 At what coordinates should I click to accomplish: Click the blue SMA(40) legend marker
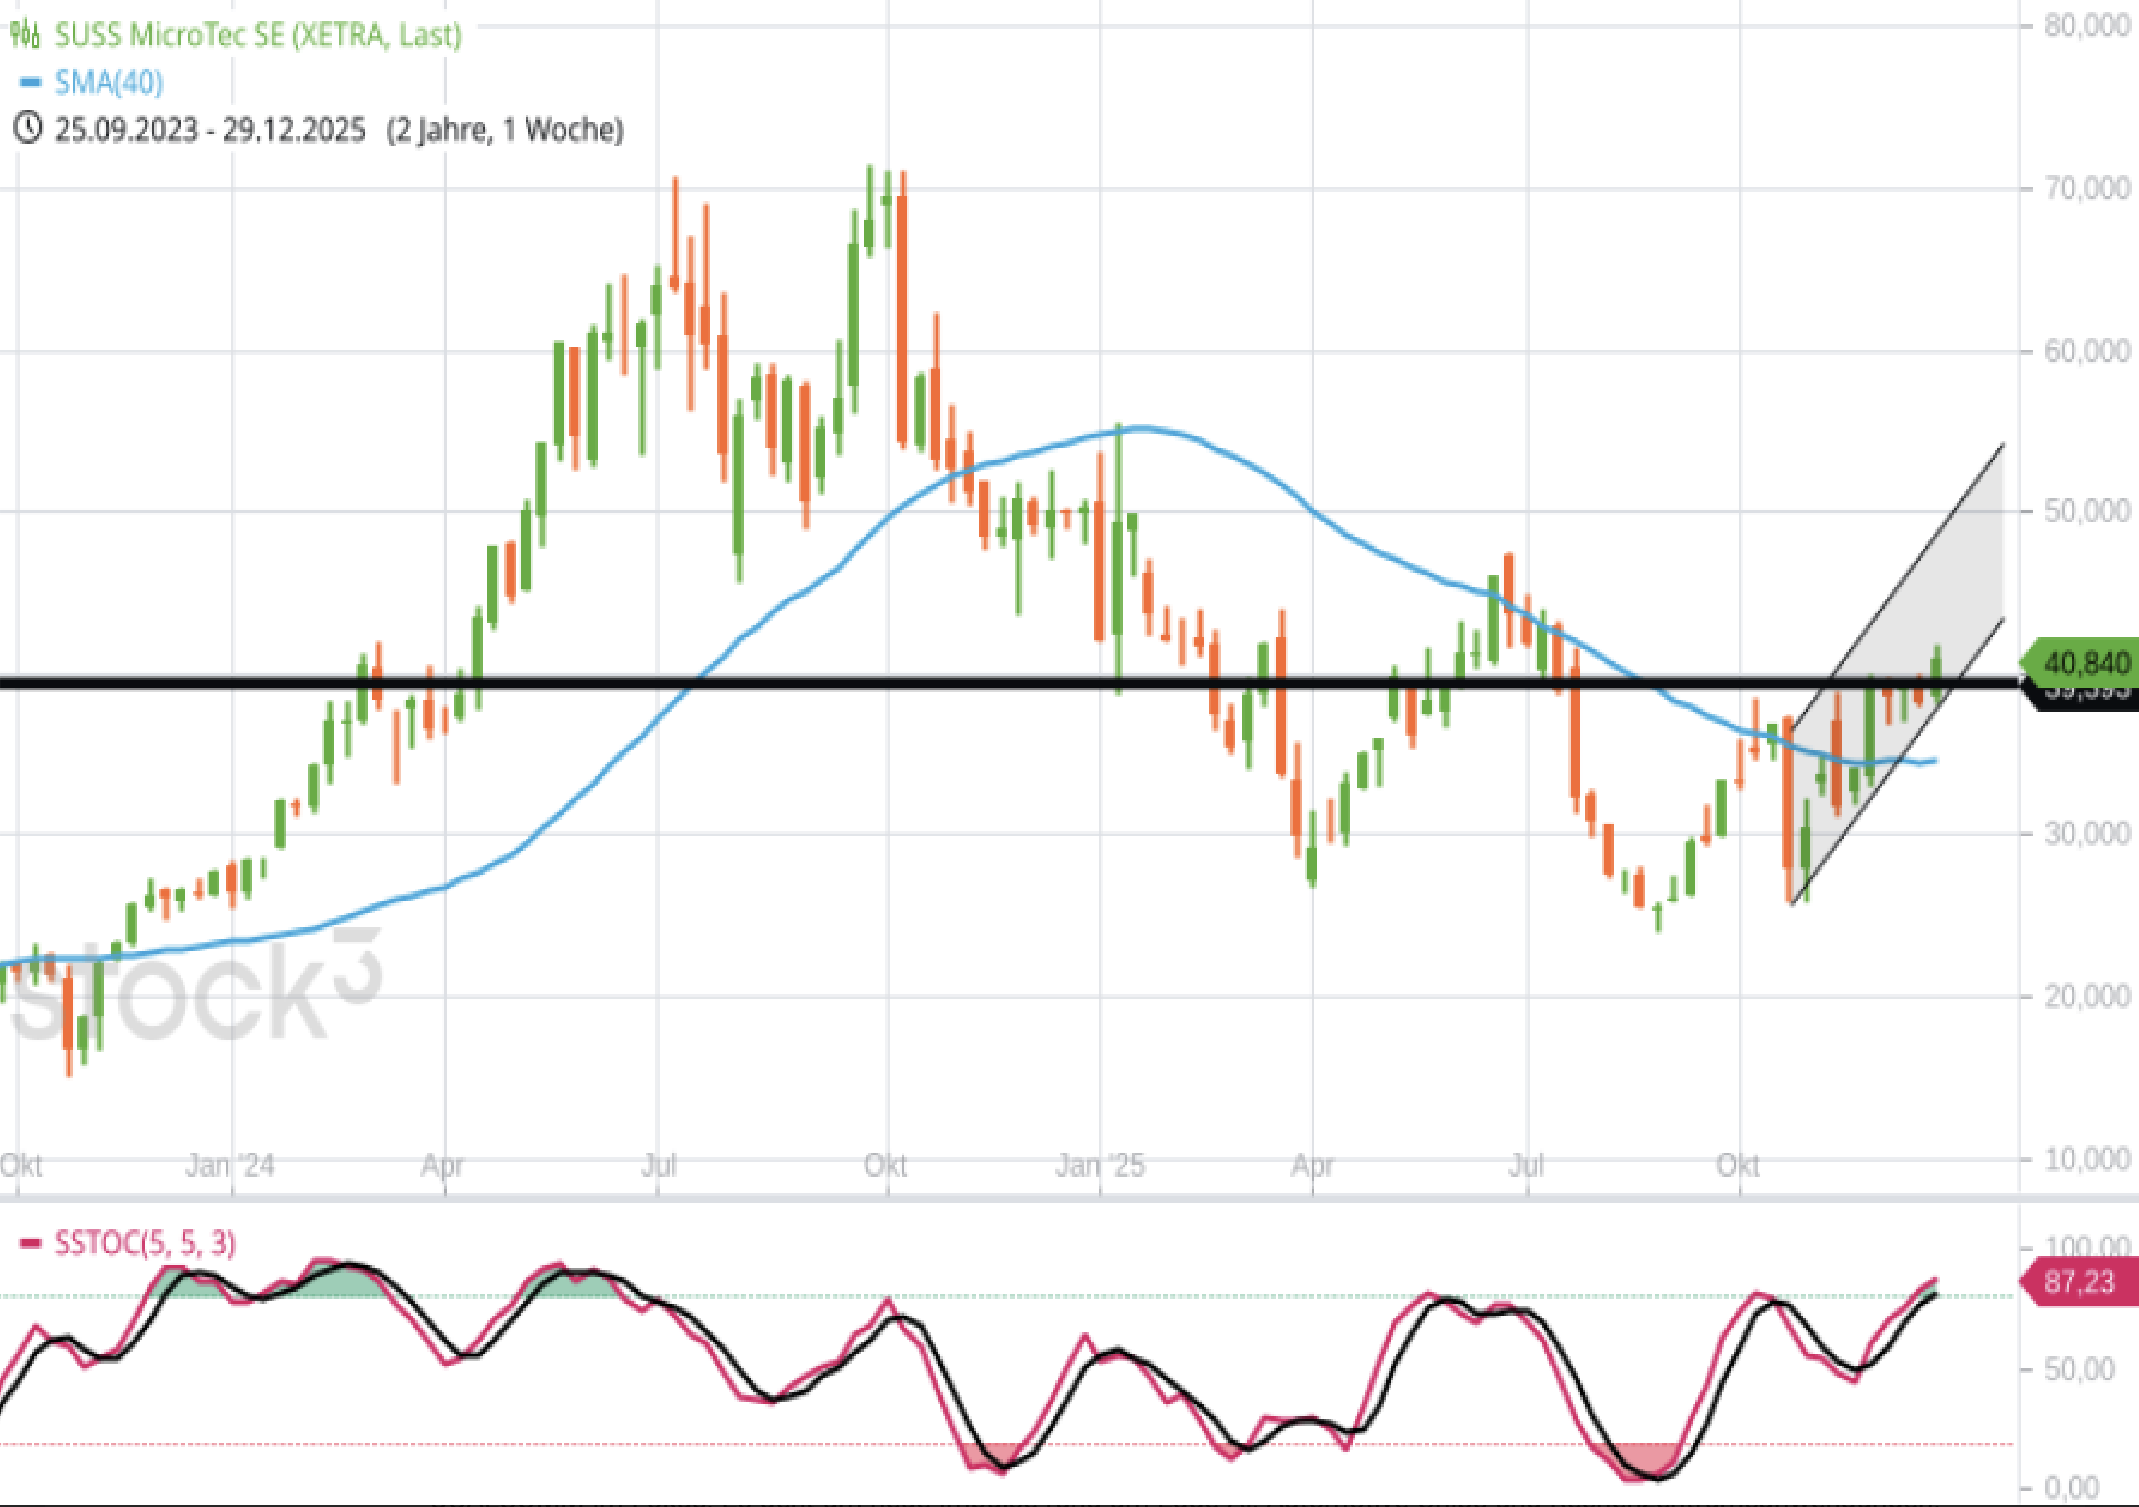pyautogui.click(x=30, y=82)
